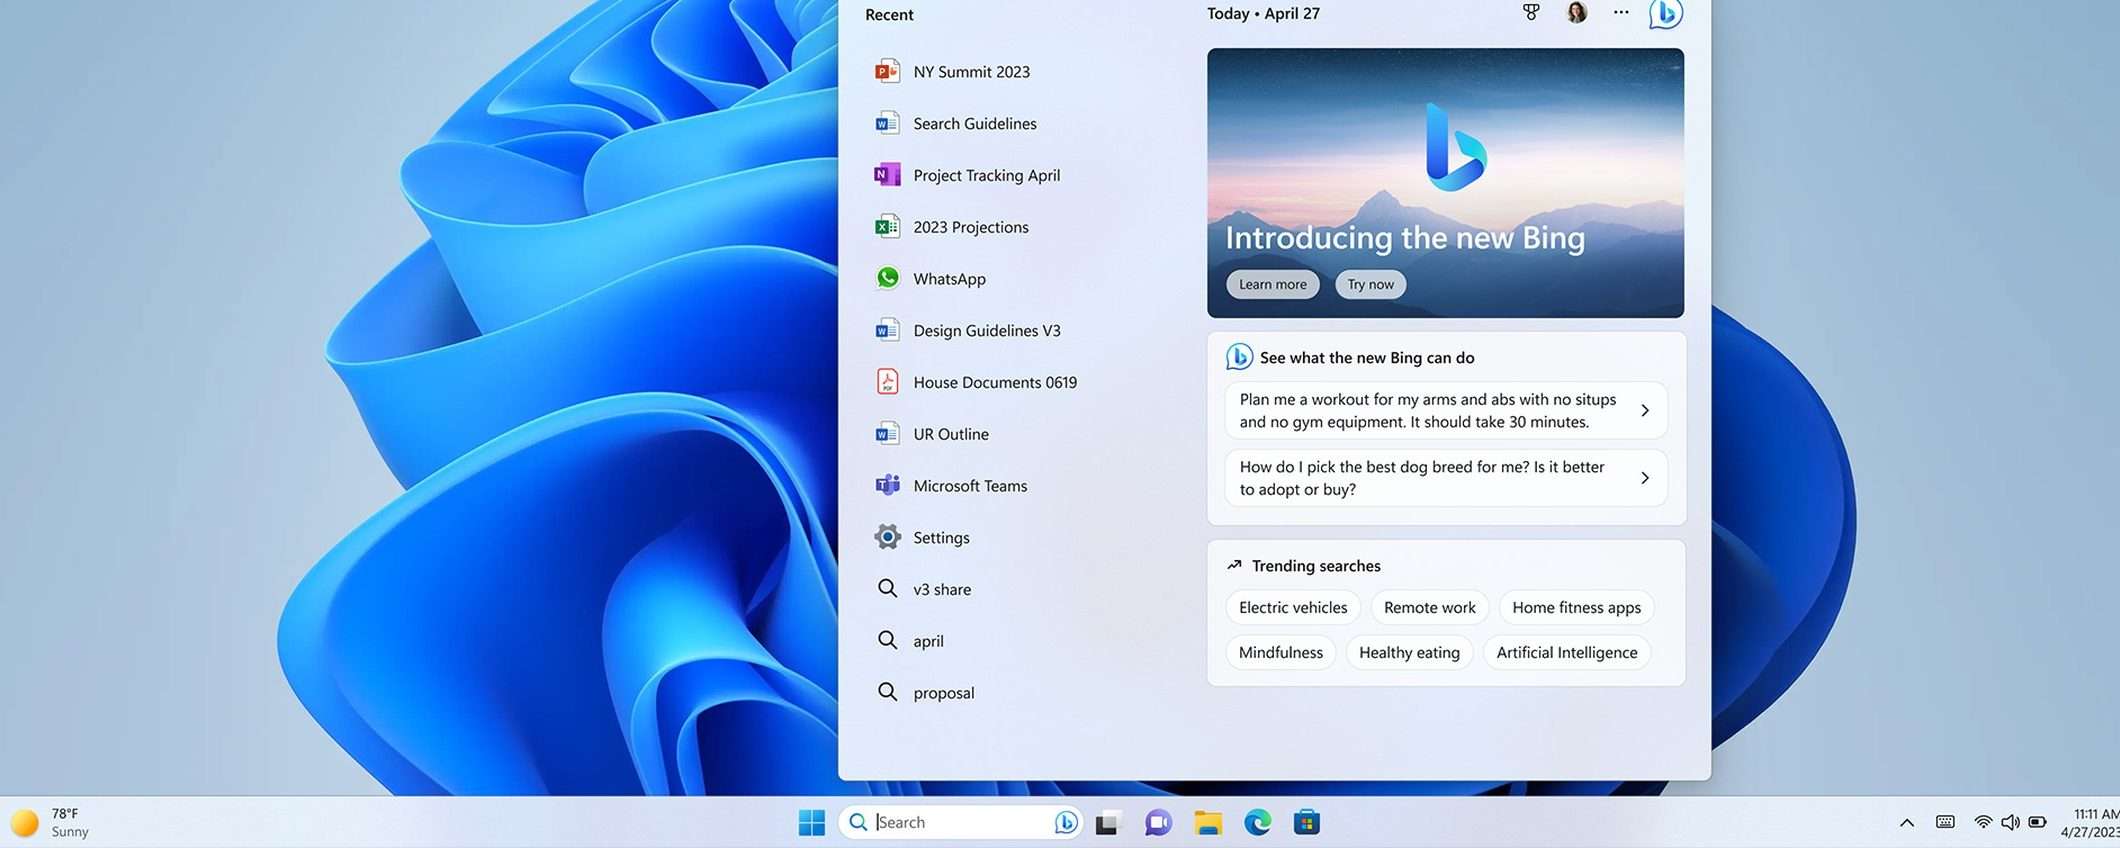
Task: Open 2023 Projections spreadsheet
Action: pos(970,227)
